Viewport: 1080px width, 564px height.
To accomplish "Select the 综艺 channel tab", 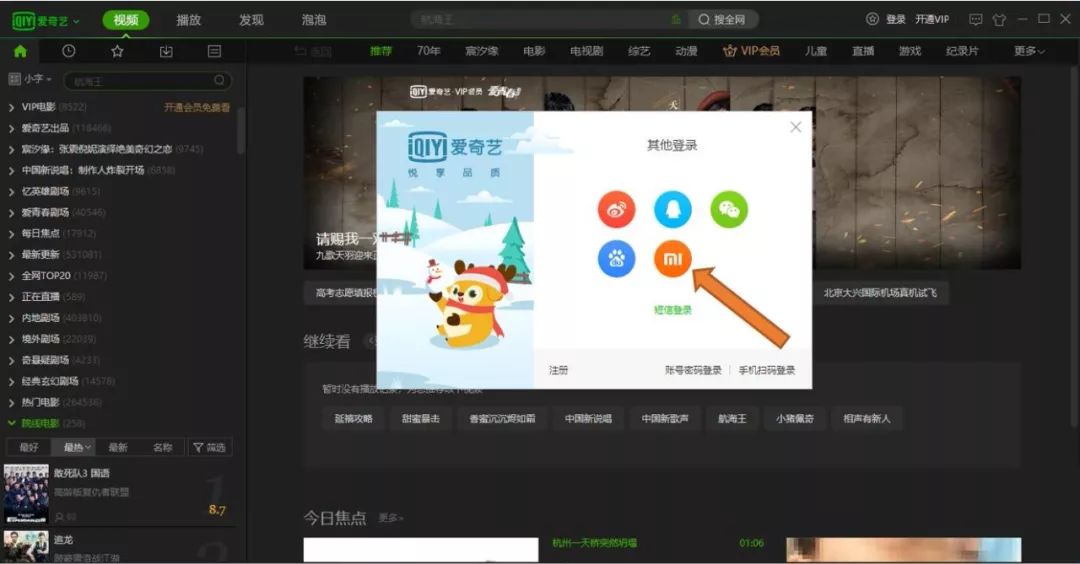I will click(639, 51).
